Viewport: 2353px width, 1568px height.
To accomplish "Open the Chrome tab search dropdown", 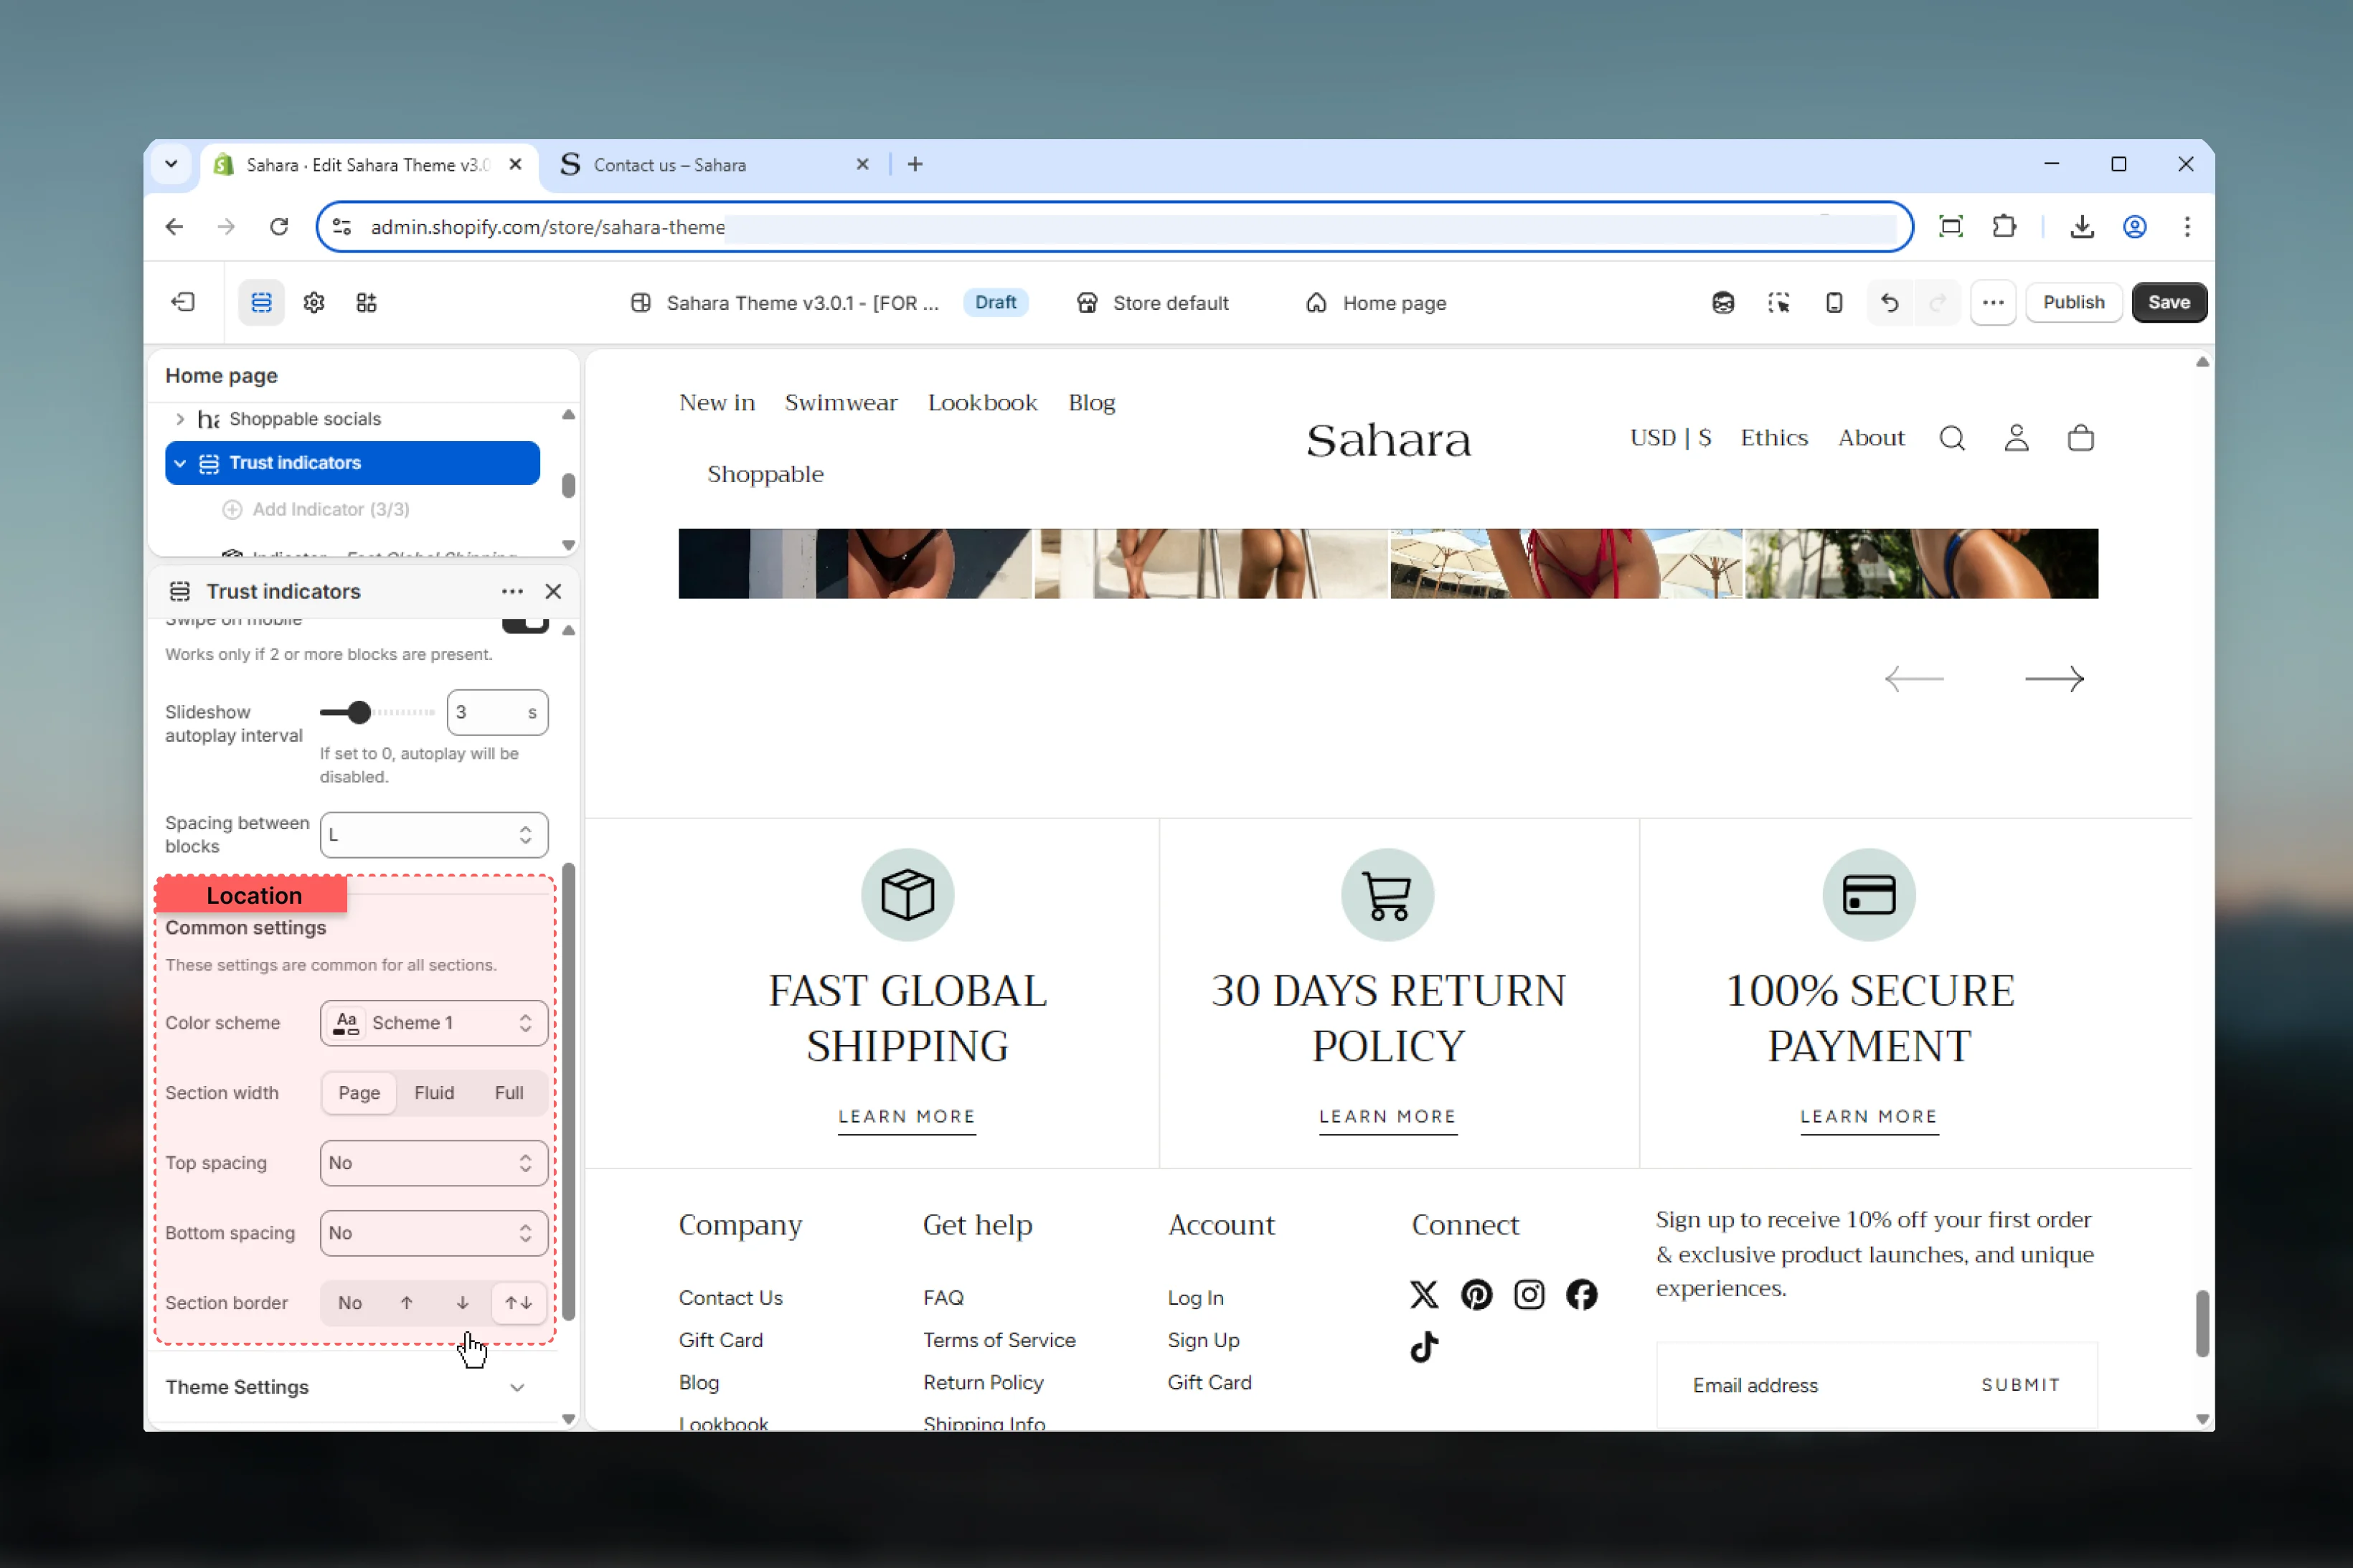I will [171, 164].
